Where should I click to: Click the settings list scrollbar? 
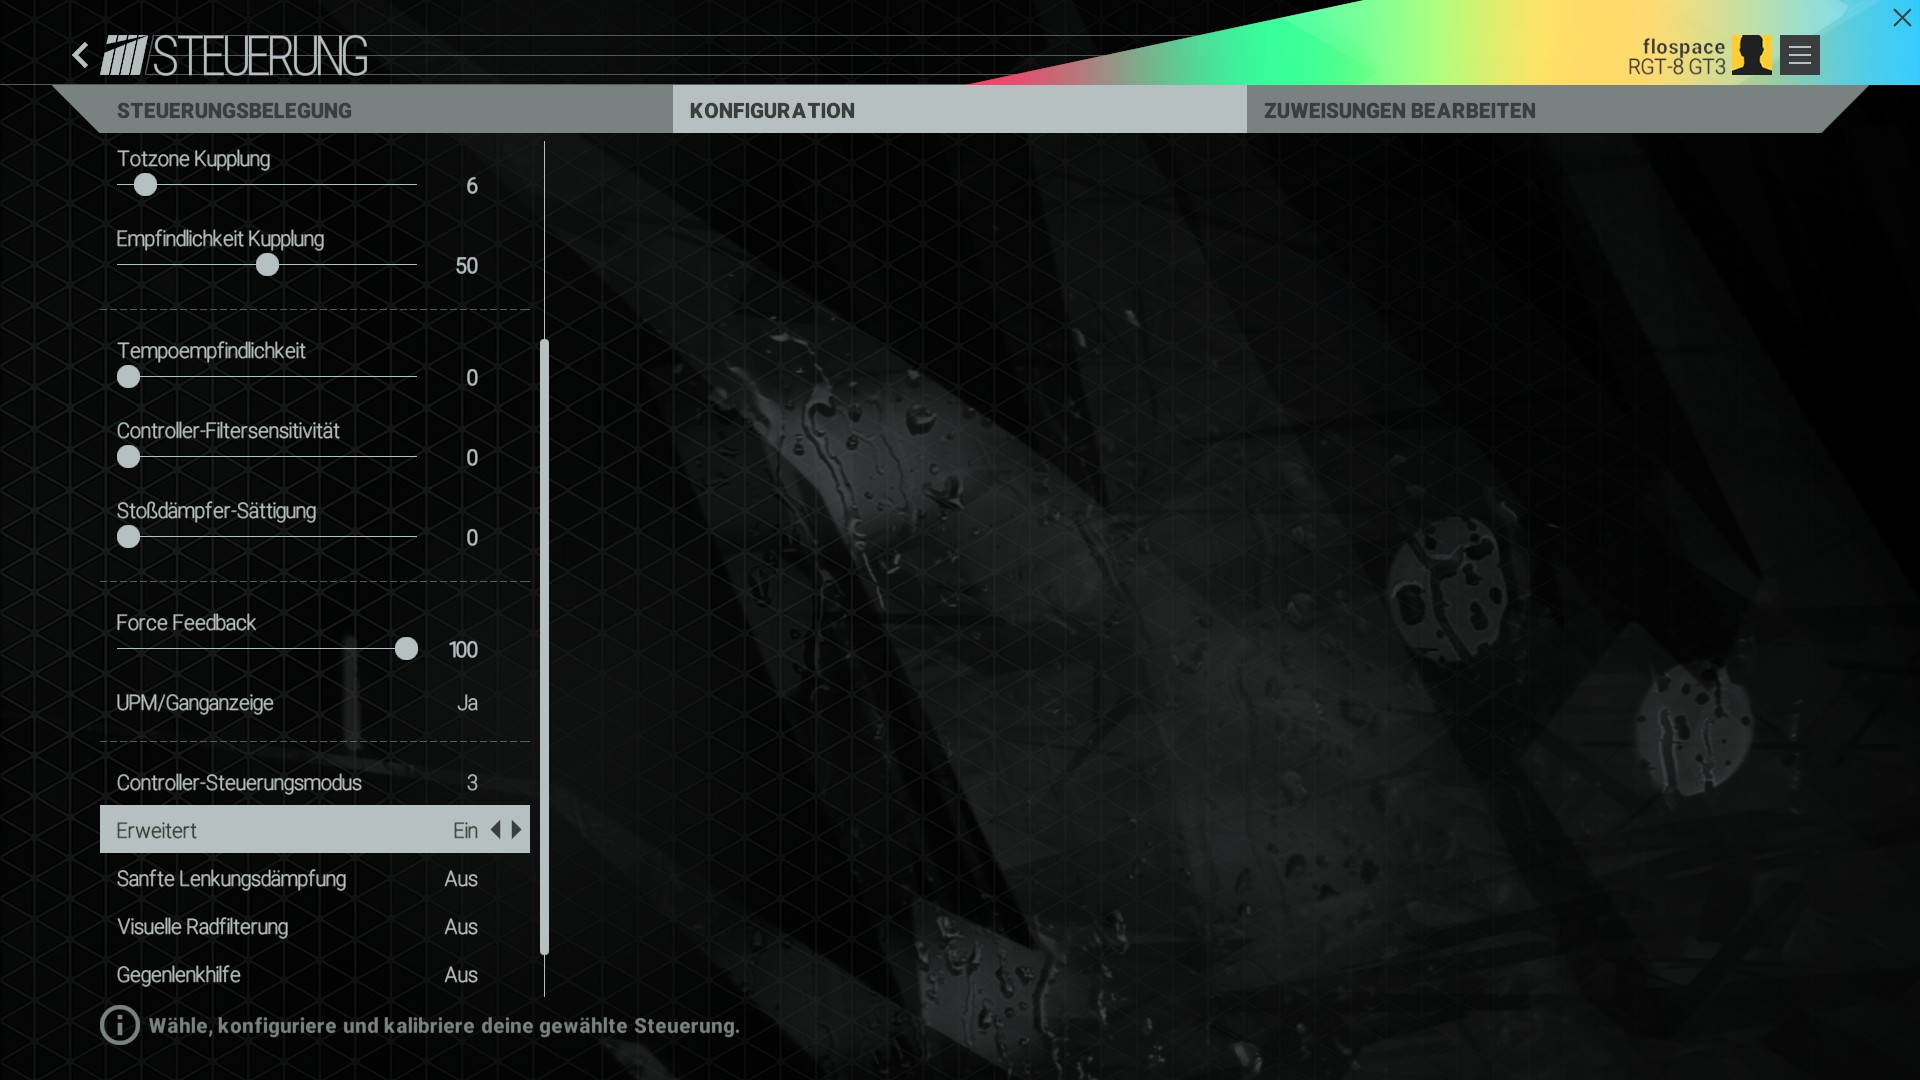(545, 647)
